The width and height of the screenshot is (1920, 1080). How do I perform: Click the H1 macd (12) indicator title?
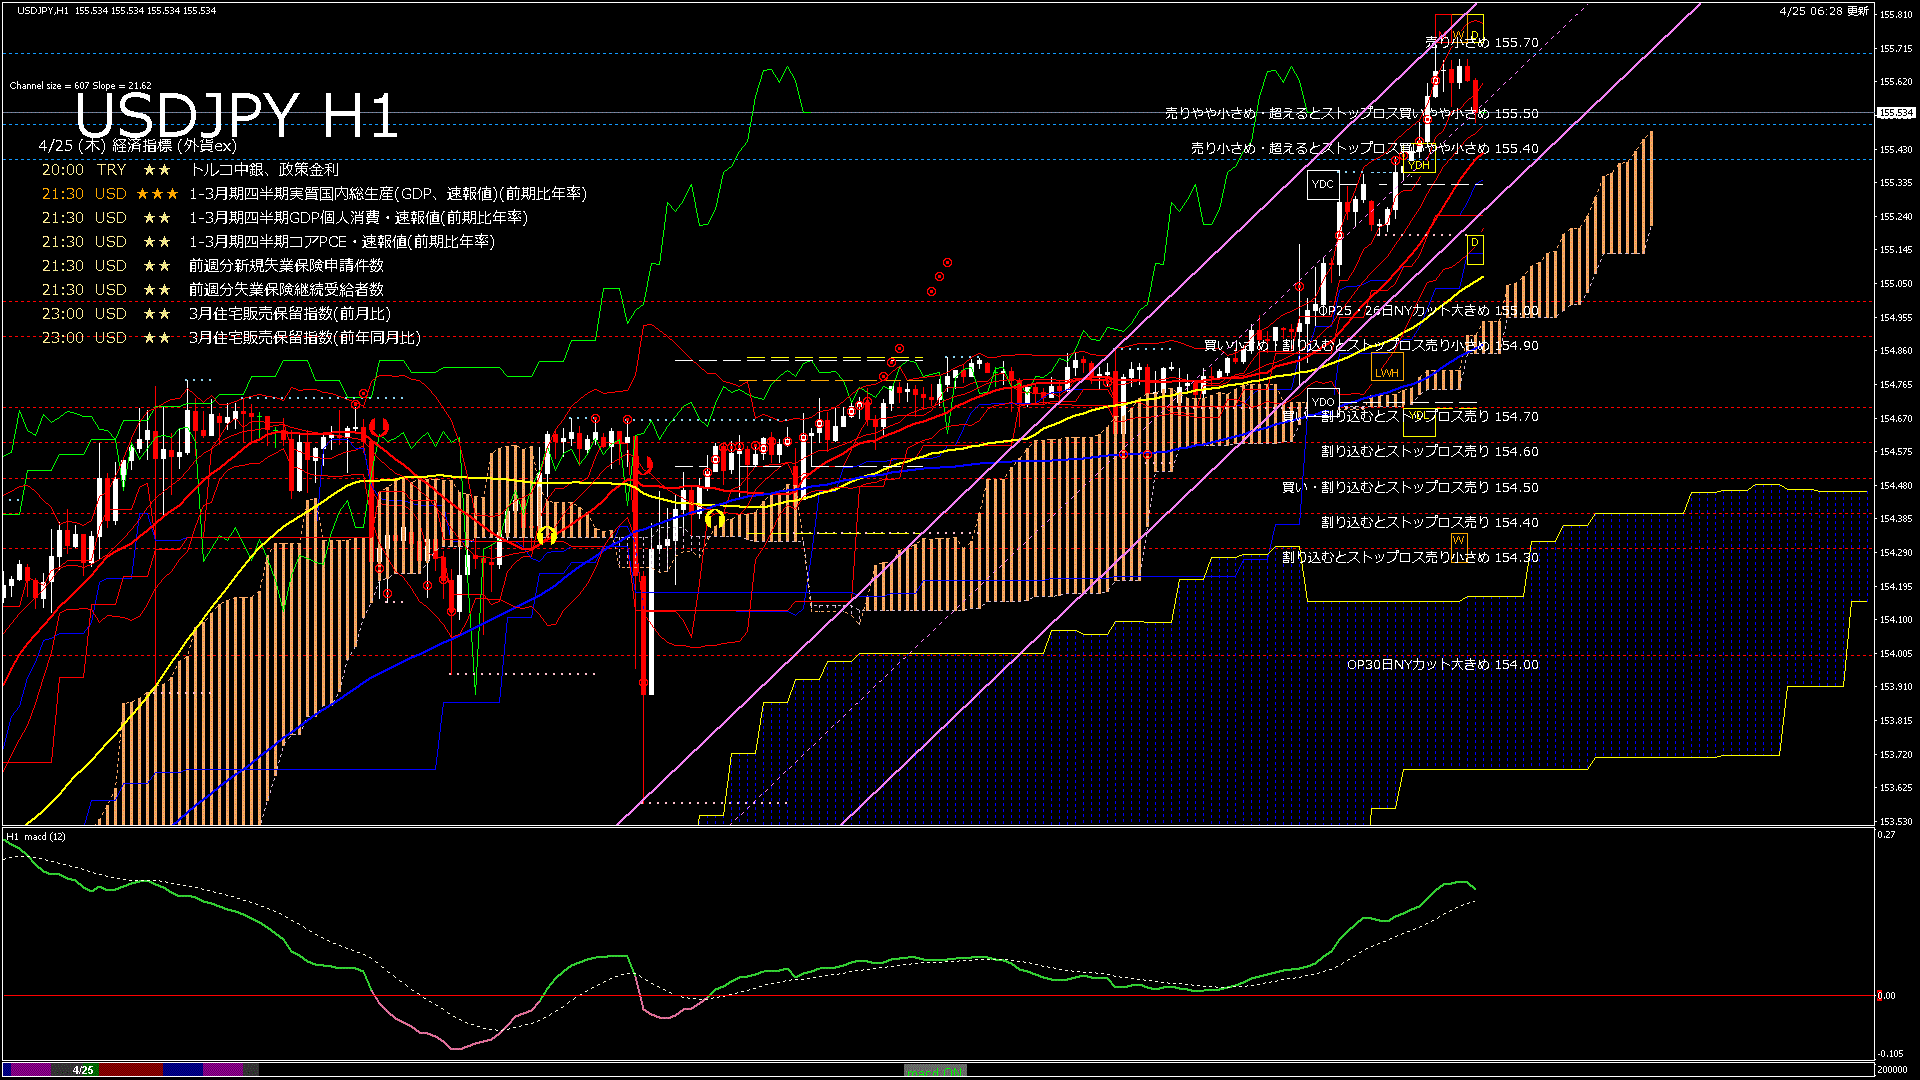37,837
